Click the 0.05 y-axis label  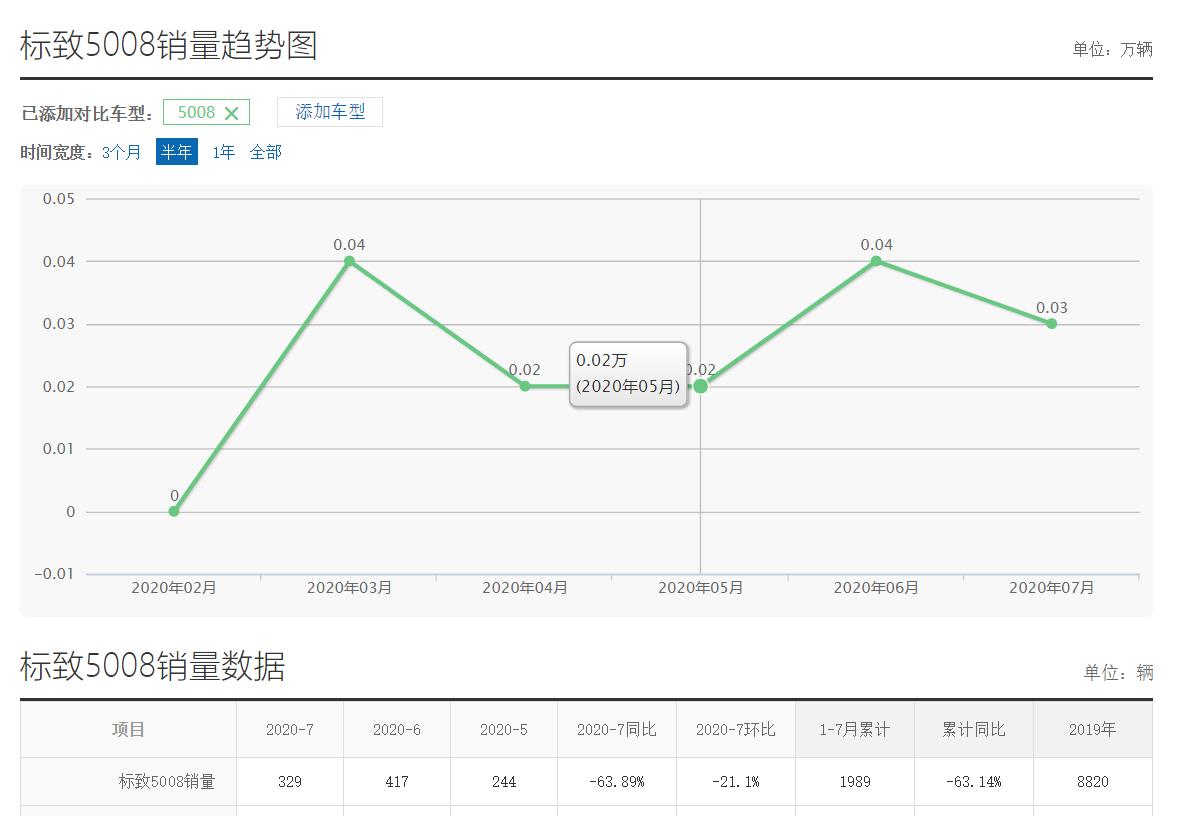[x=59, y=199]
